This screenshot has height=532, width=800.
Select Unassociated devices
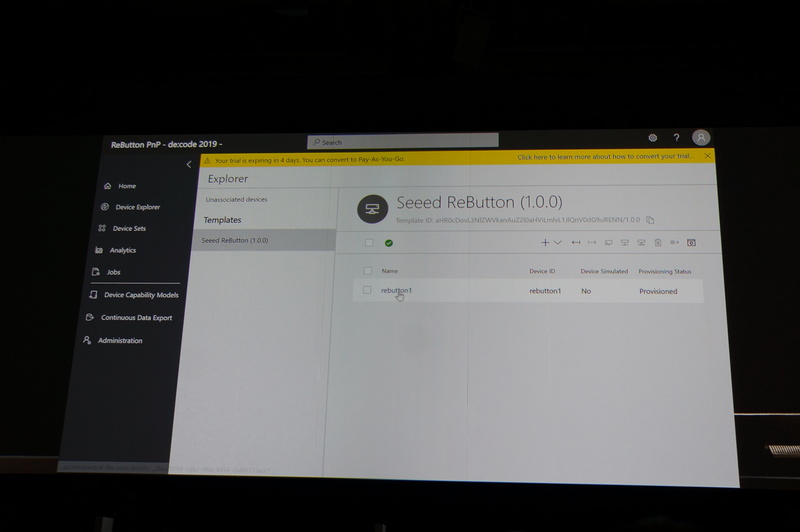click(236, 199)
